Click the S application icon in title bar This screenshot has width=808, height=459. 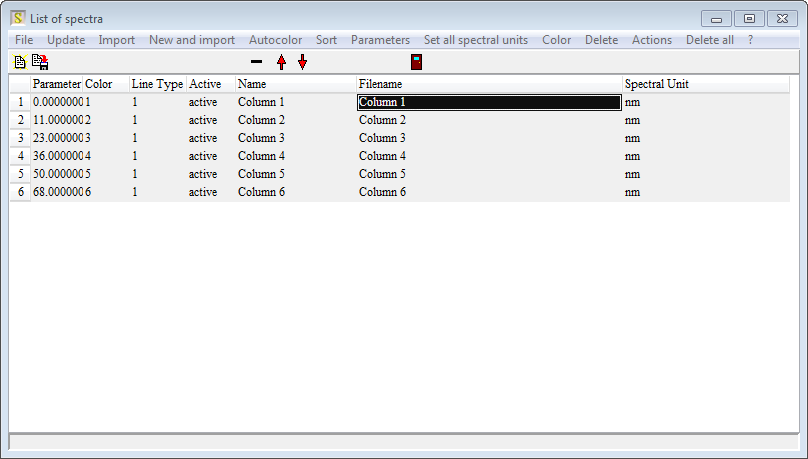tap(17, 19)
